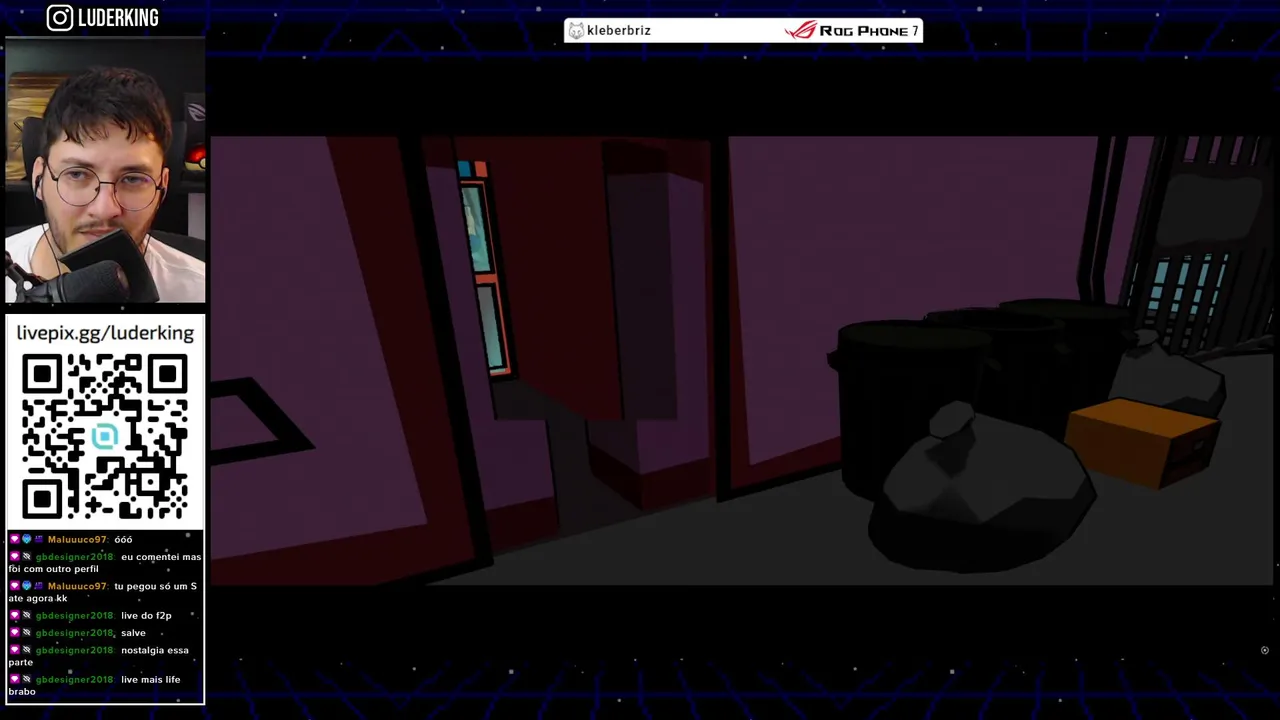Click the Instagram logo icon
Viewport: 1280px width, 720px height.
click(60, 18)
